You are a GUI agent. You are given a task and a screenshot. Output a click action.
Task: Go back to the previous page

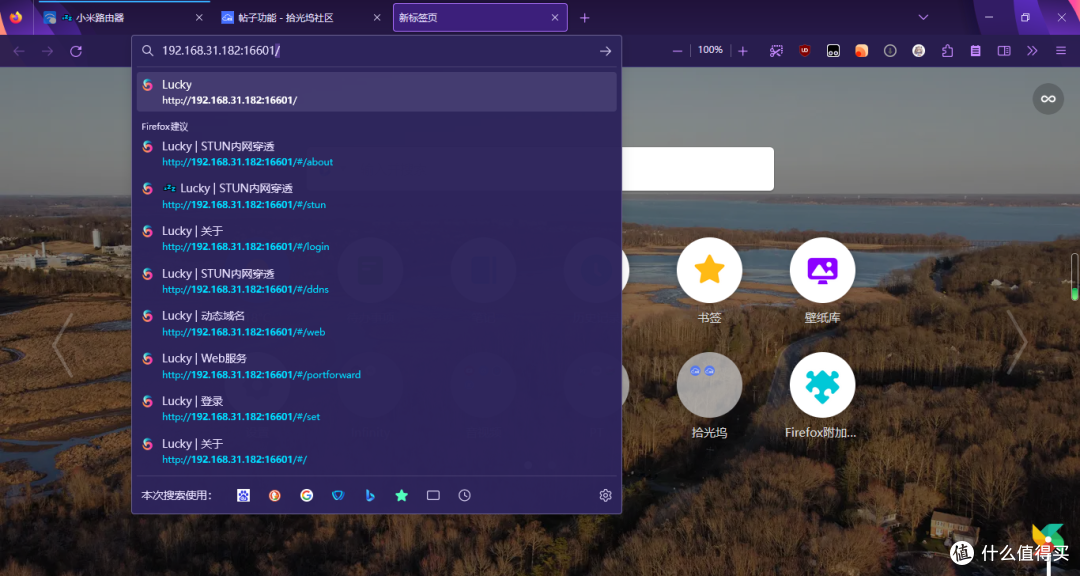[x=19, y=51]
